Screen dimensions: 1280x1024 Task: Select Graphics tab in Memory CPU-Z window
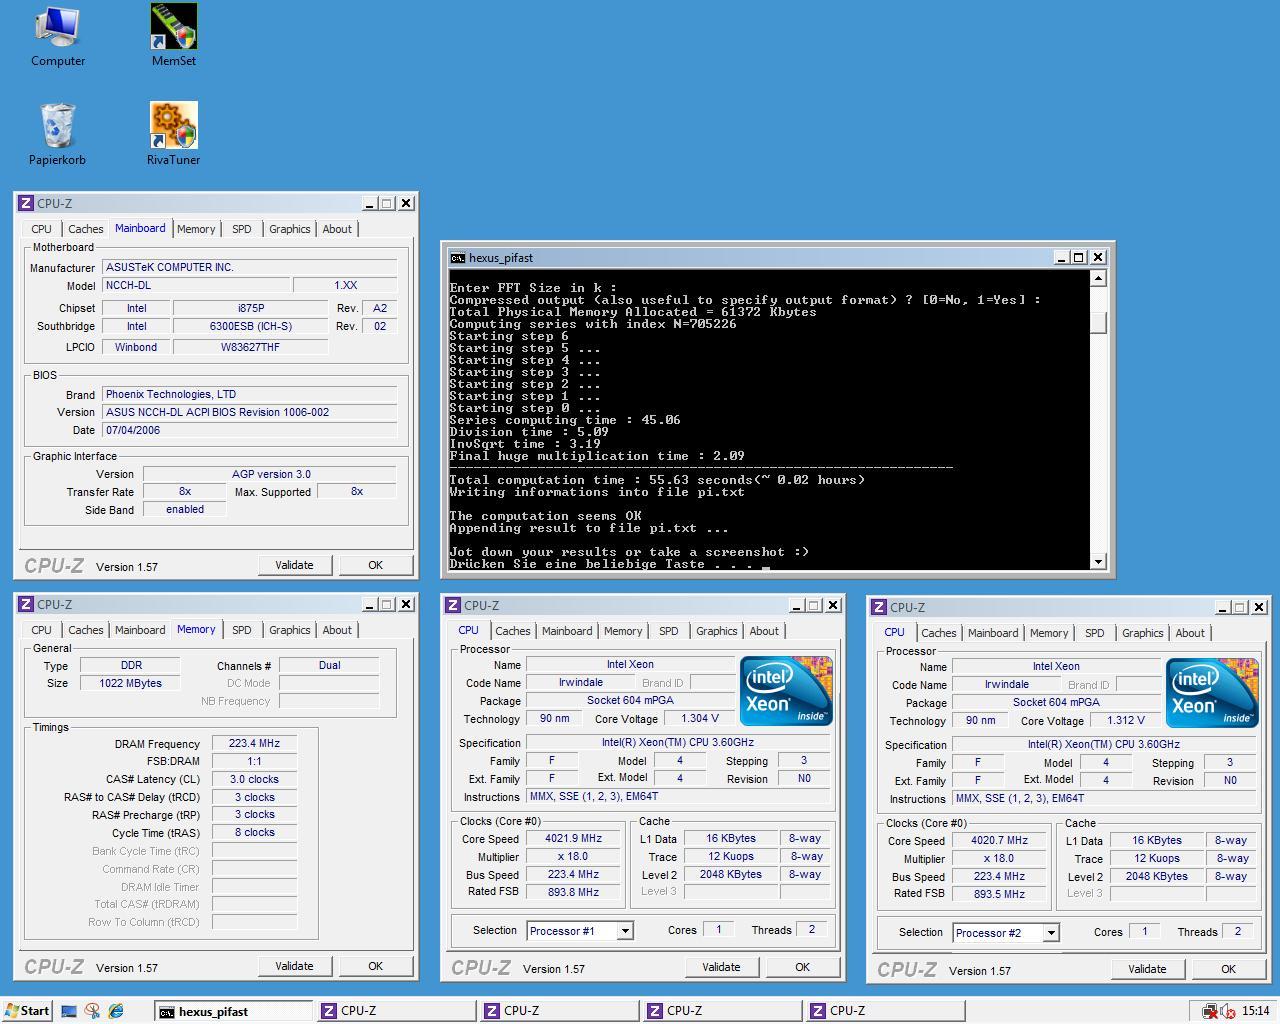coord(290,630)
